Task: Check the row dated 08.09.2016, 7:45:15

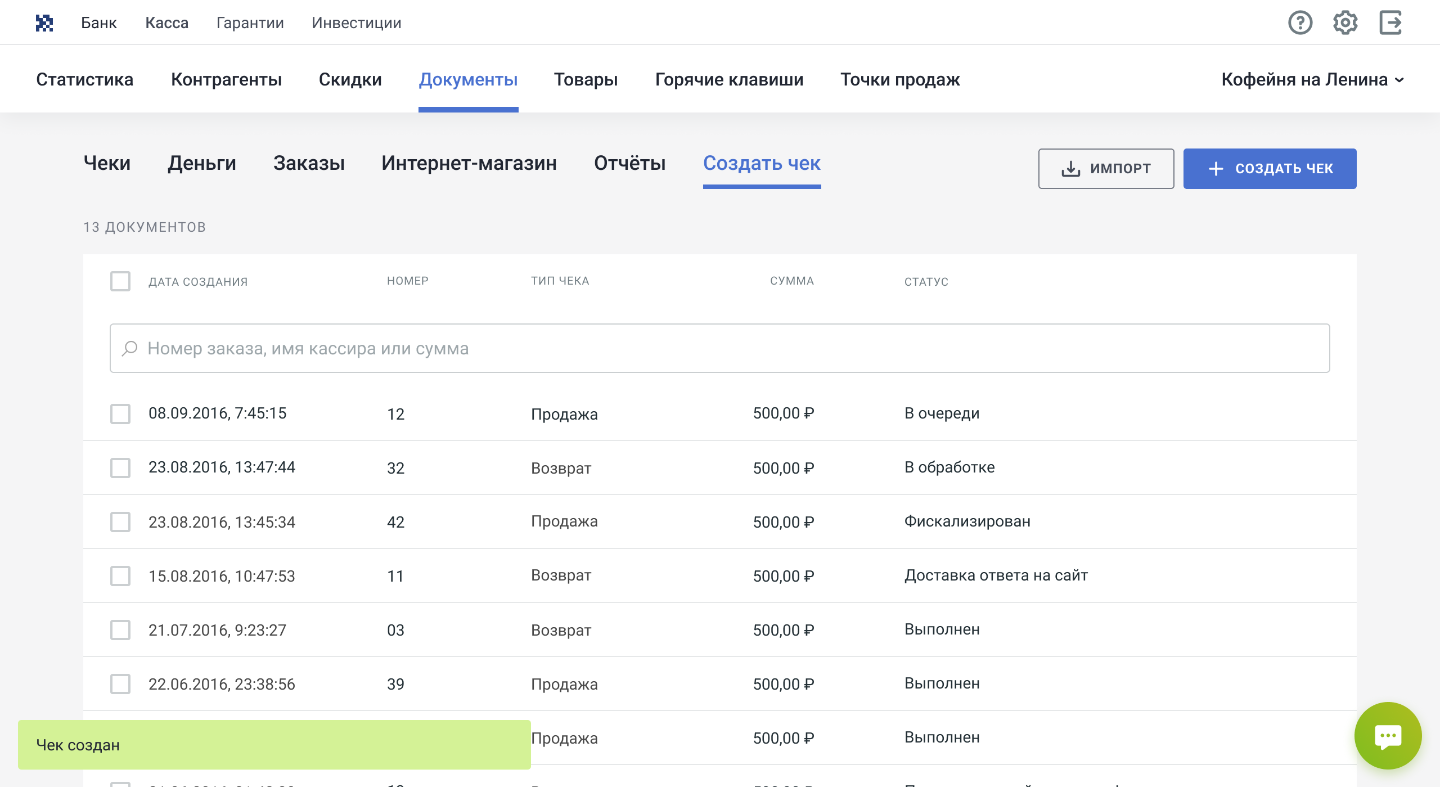Action: point(120,413)
